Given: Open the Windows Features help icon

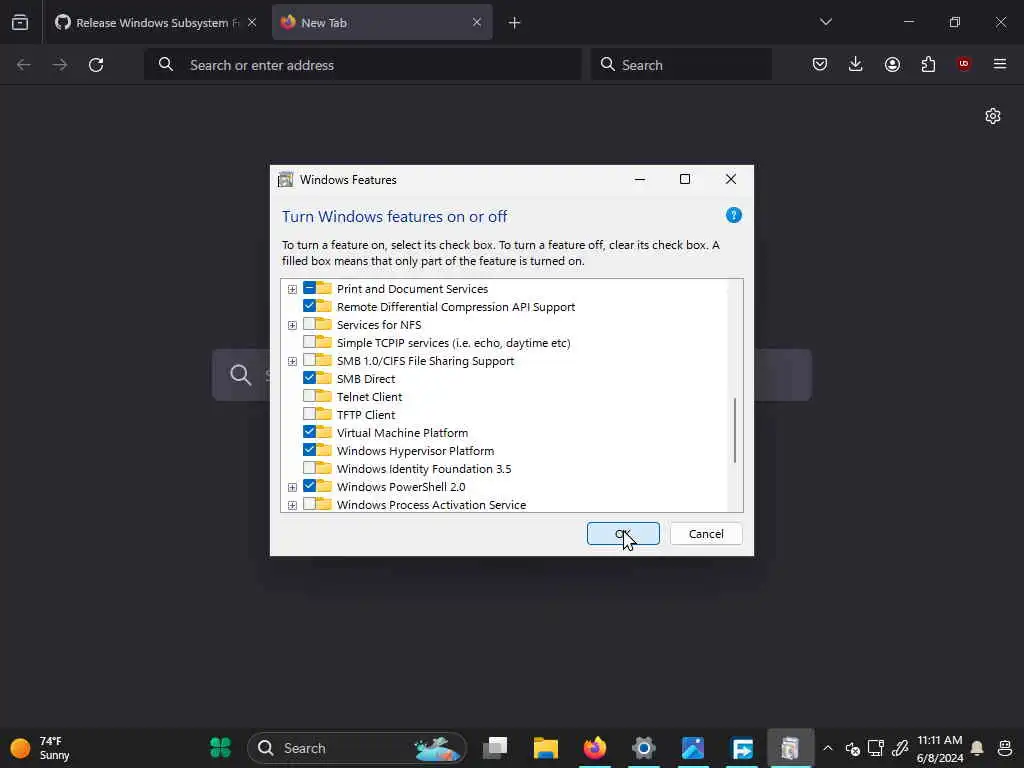Looking at the screenshot, I should (733, 216).
